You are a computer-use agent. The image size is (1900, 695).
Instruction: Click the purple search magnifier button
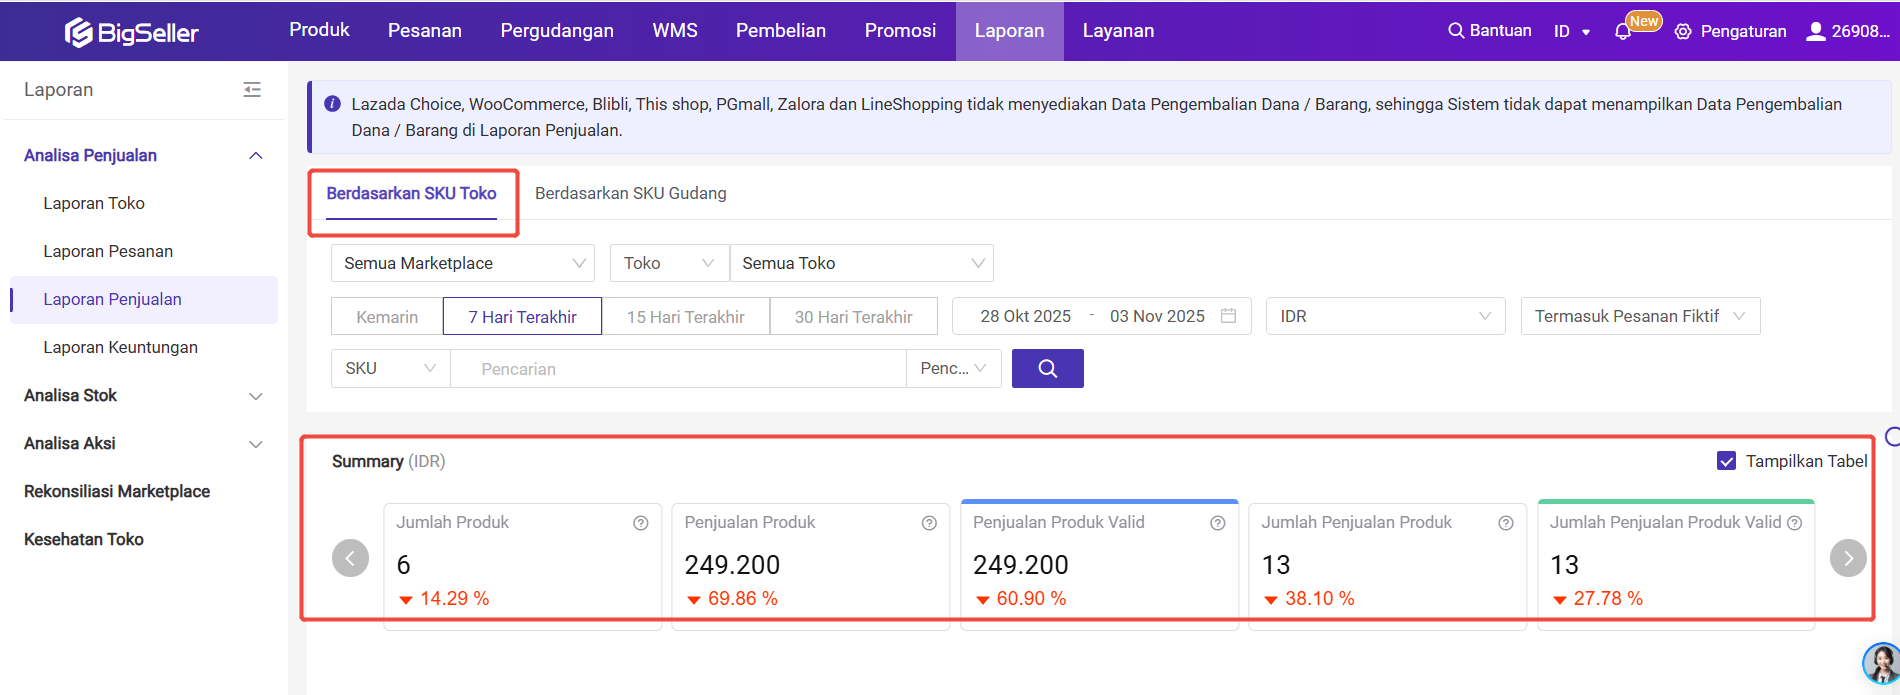1047,368
